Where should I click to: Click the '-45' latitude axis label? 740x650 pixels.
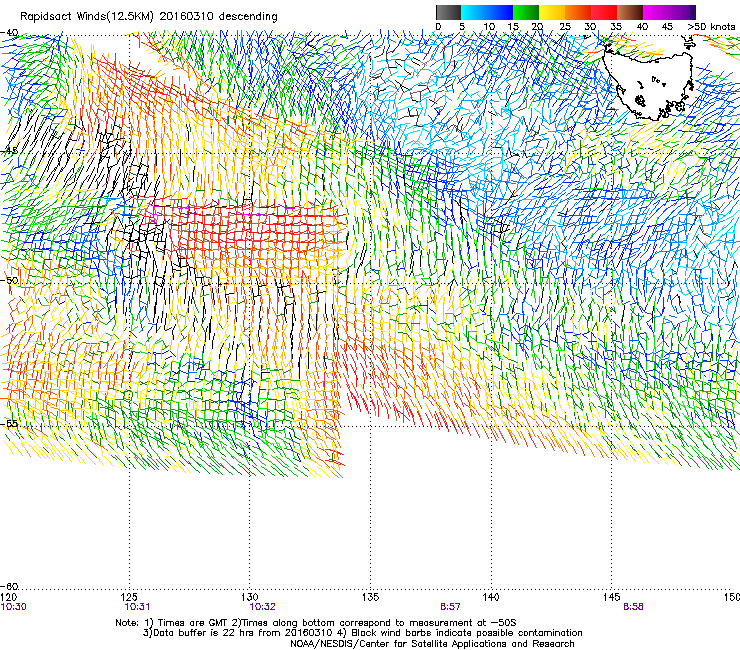point(9,151)
